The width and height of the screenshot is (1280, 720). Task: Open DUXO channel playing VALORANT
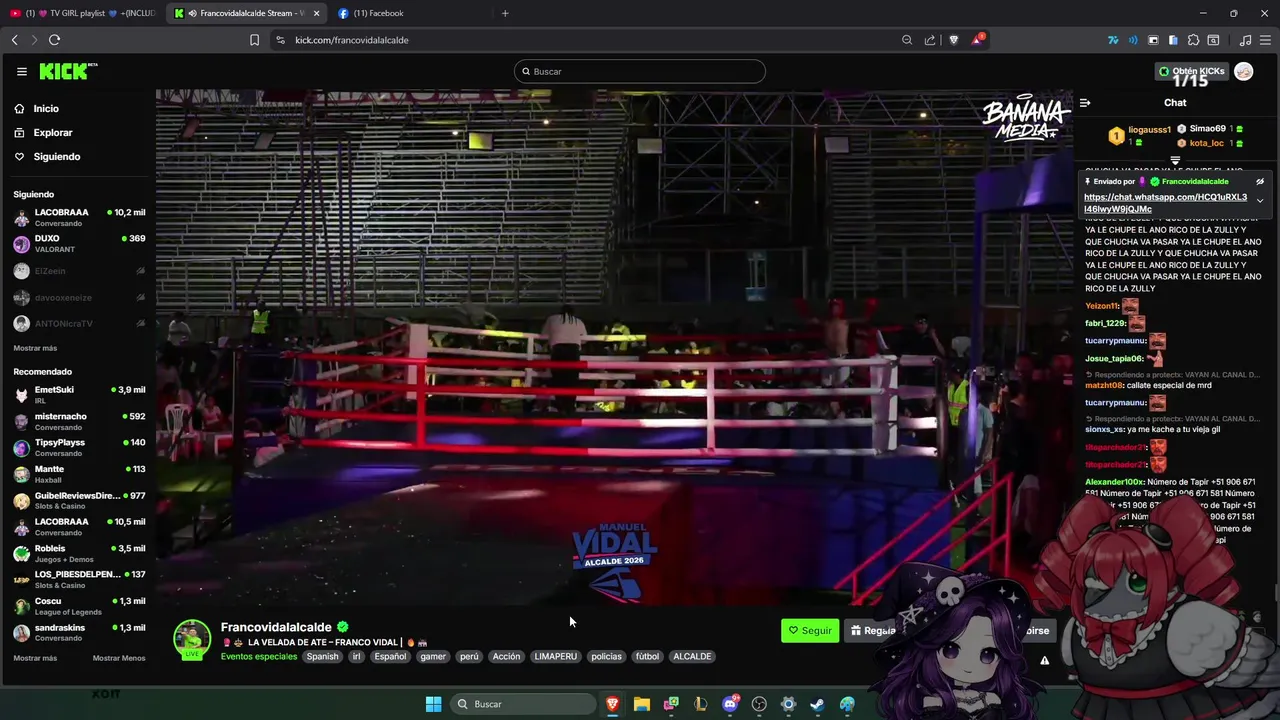point(79,243)
